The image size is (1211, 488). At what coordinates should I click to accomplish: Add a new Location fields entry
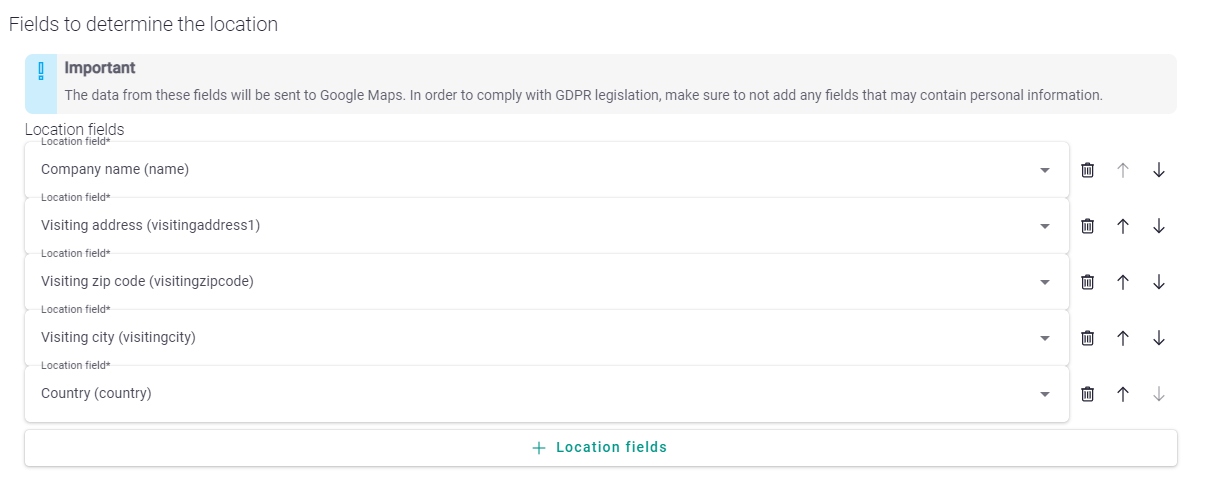pos(601,448)
